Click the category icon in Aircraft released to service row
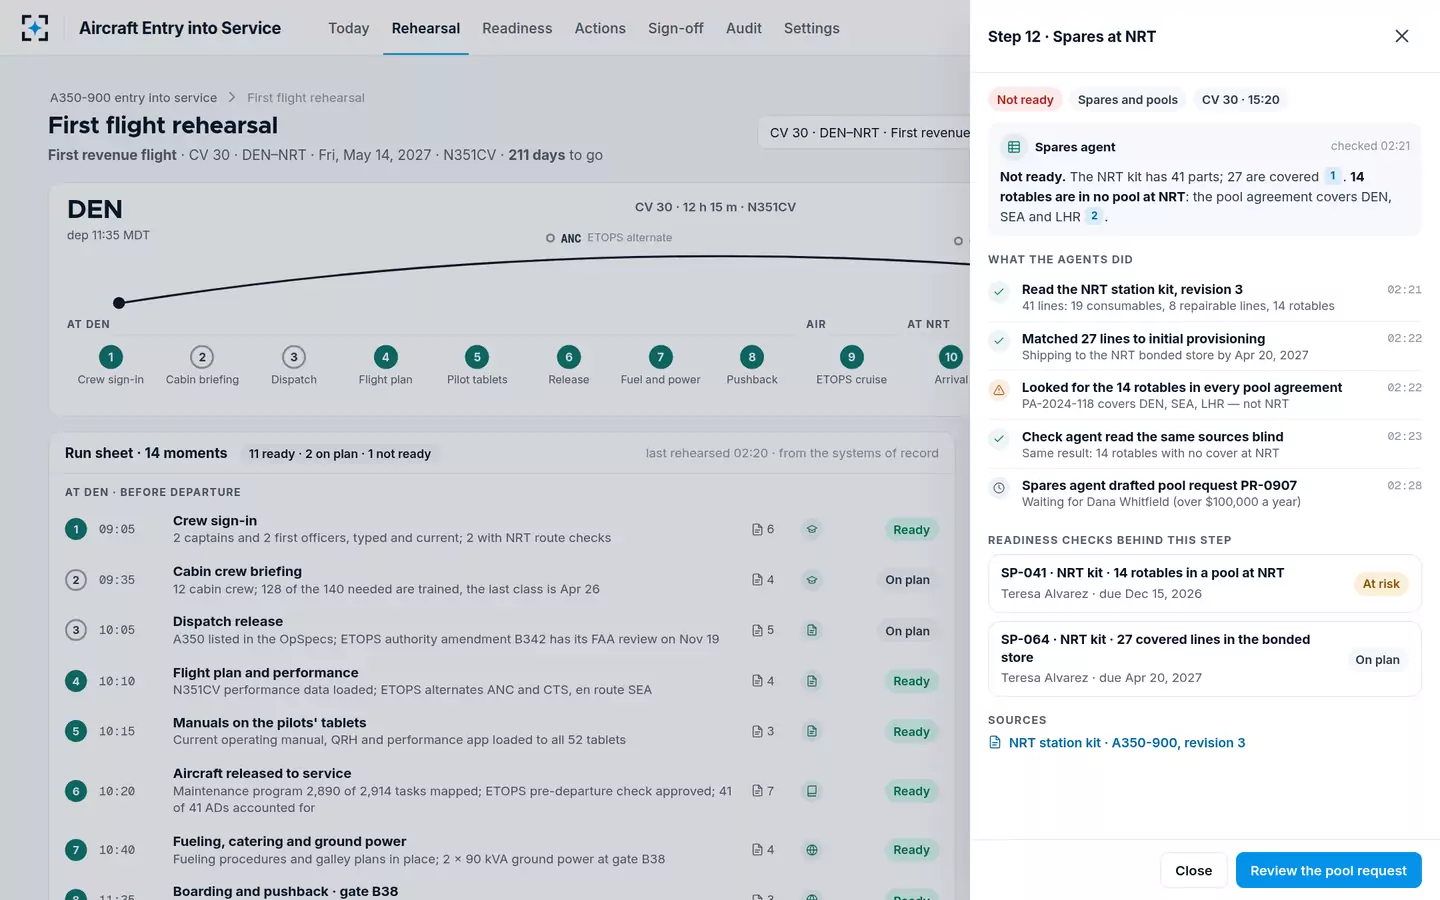 coord(812,791)
